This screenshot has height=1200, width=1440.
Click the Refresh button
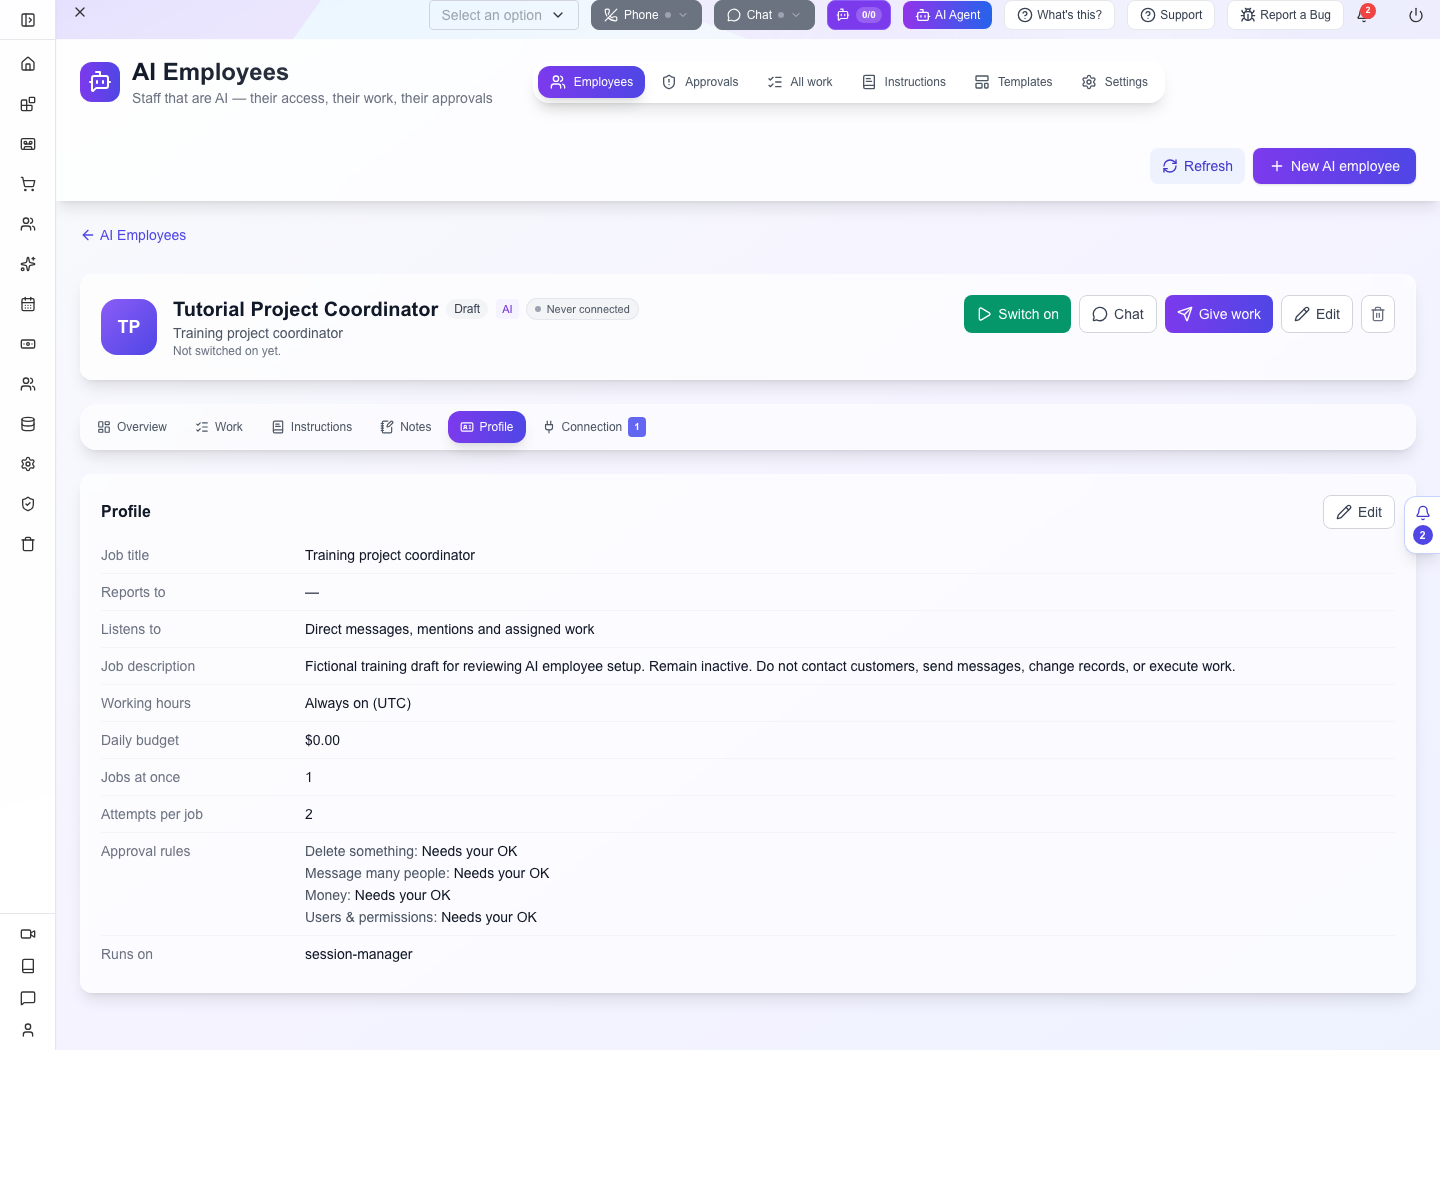[x=1197, y=166]
